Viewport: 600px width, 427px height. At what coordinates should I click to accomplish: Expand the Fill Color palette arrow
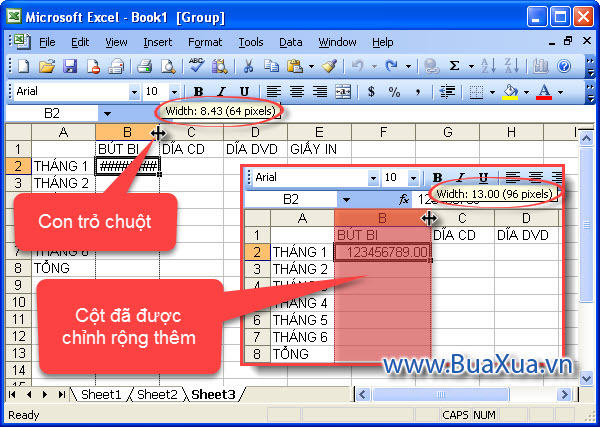pyautogui.click(x=527, y=92)
